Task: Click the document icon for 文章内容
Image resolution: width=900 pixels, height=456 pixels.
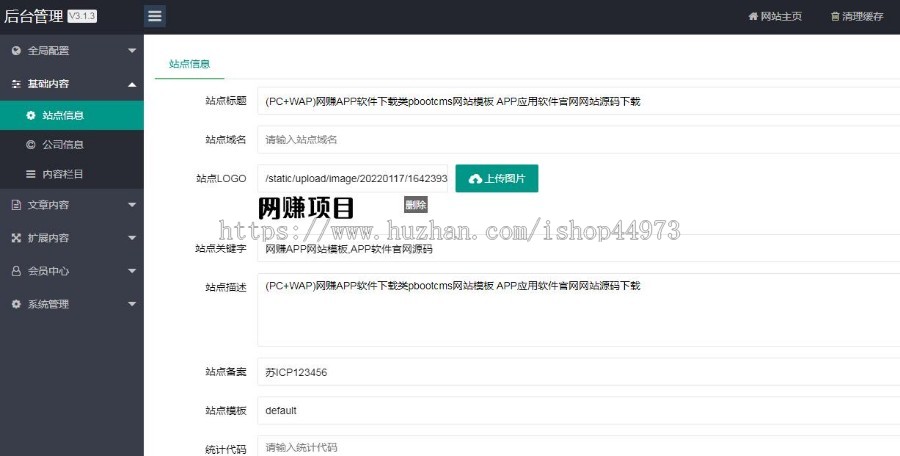Action: 16,205
